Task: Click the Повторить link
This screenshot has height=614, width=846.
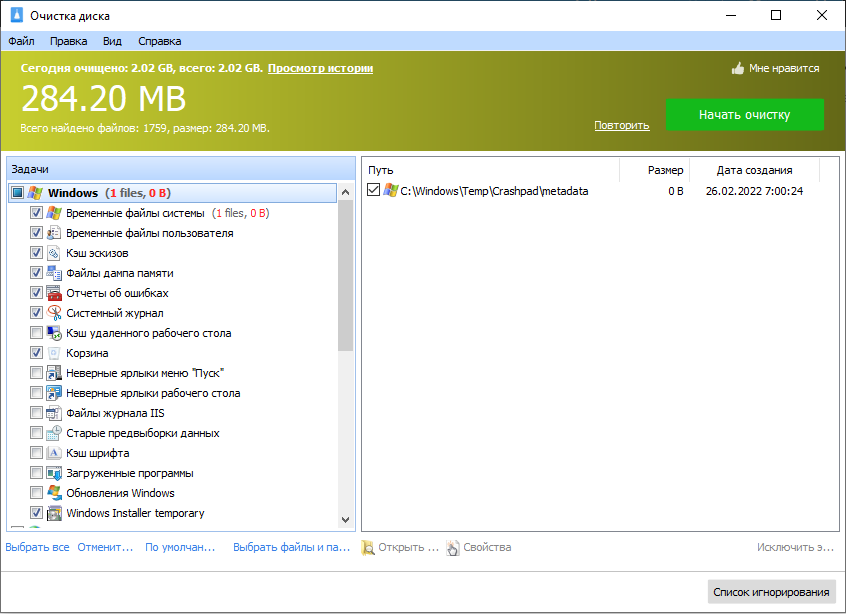Action: [622, 125]
